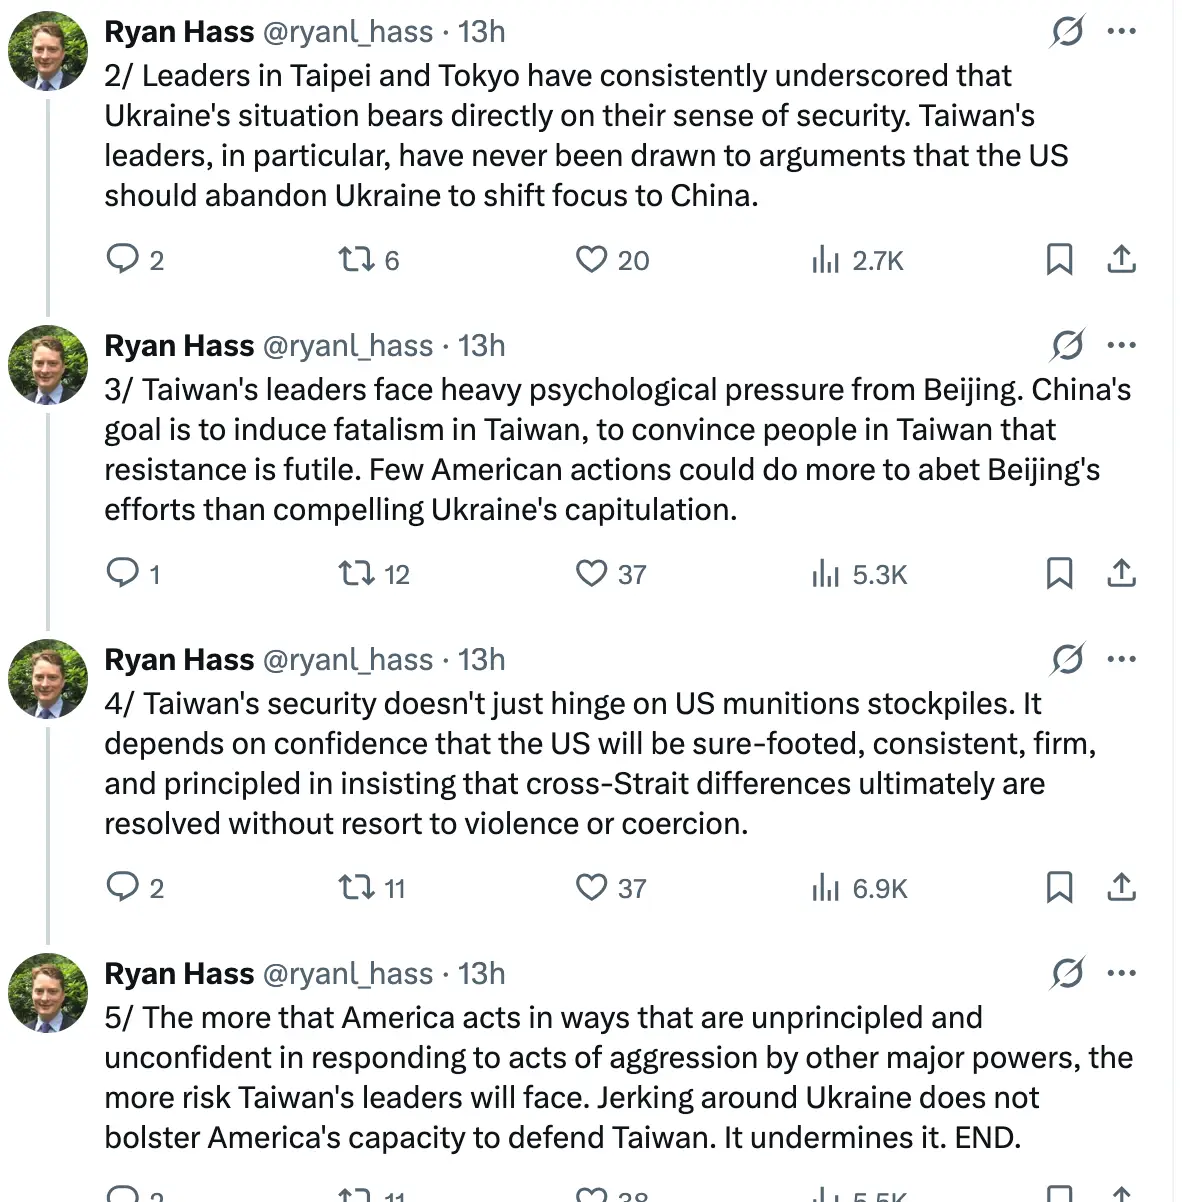Open 13h timestamp of the 2/ tweet
The image size is (1182, 1202).
coord(482,32)
